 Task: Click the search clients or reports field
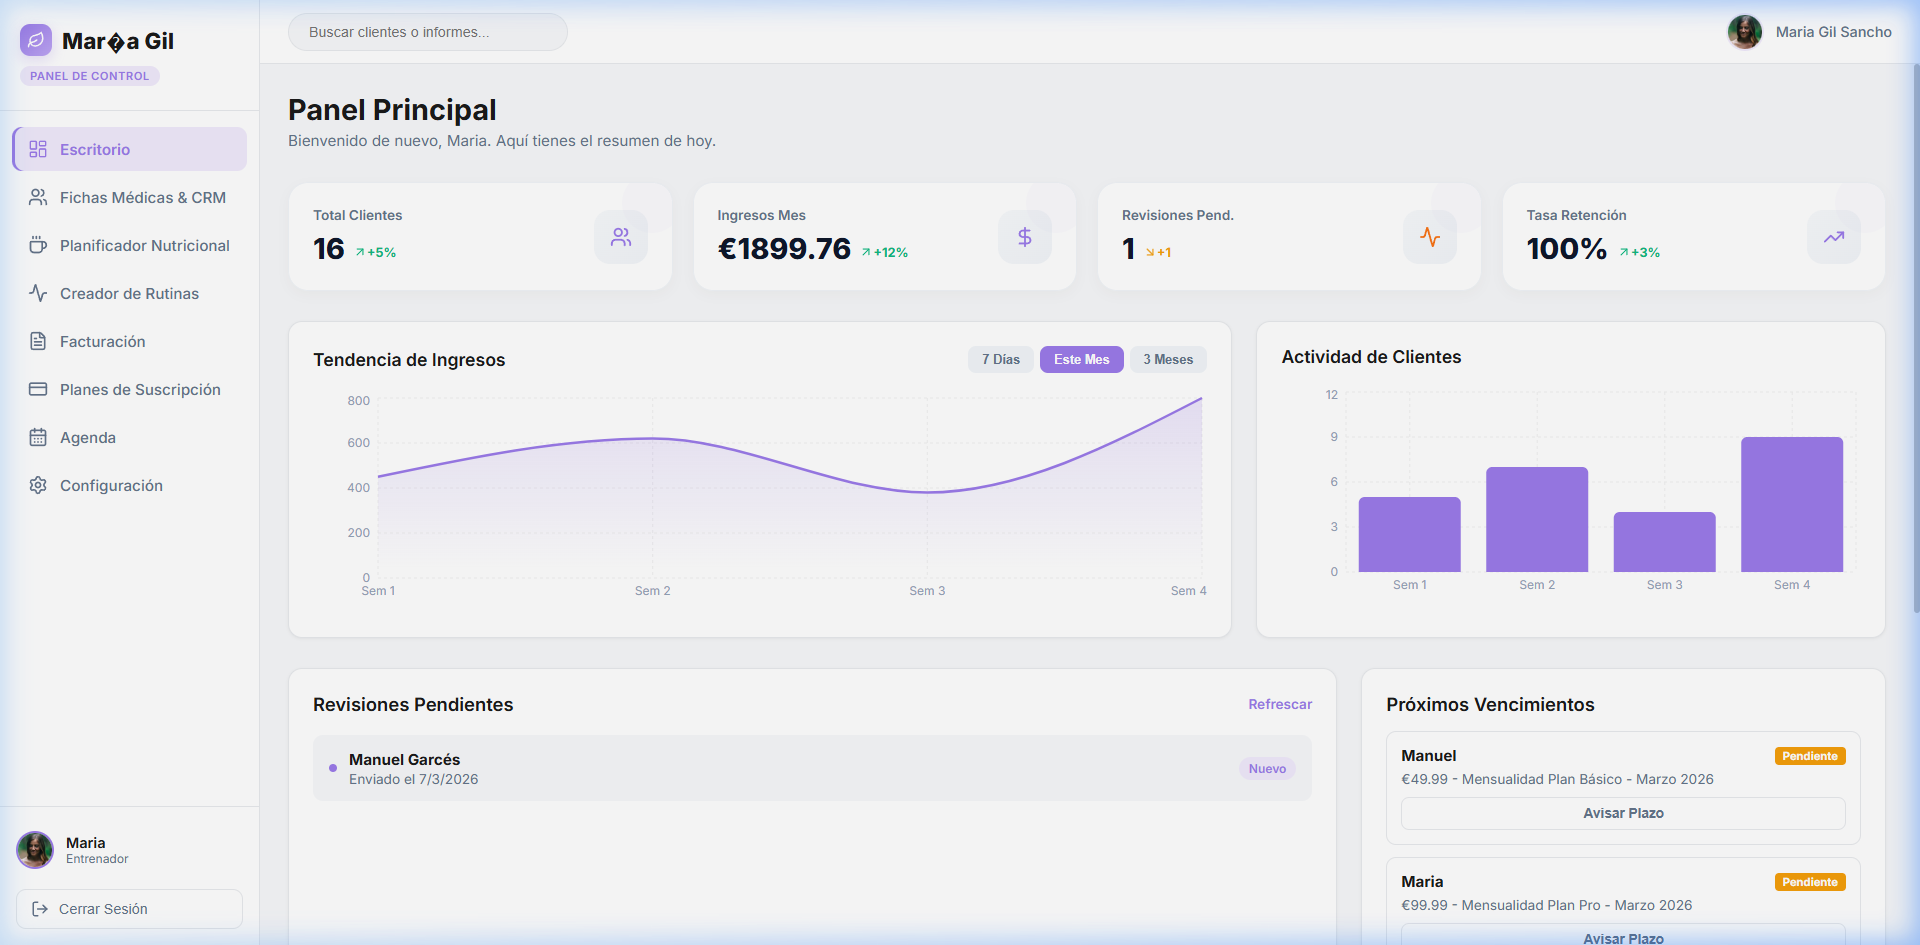pos(427,32)
